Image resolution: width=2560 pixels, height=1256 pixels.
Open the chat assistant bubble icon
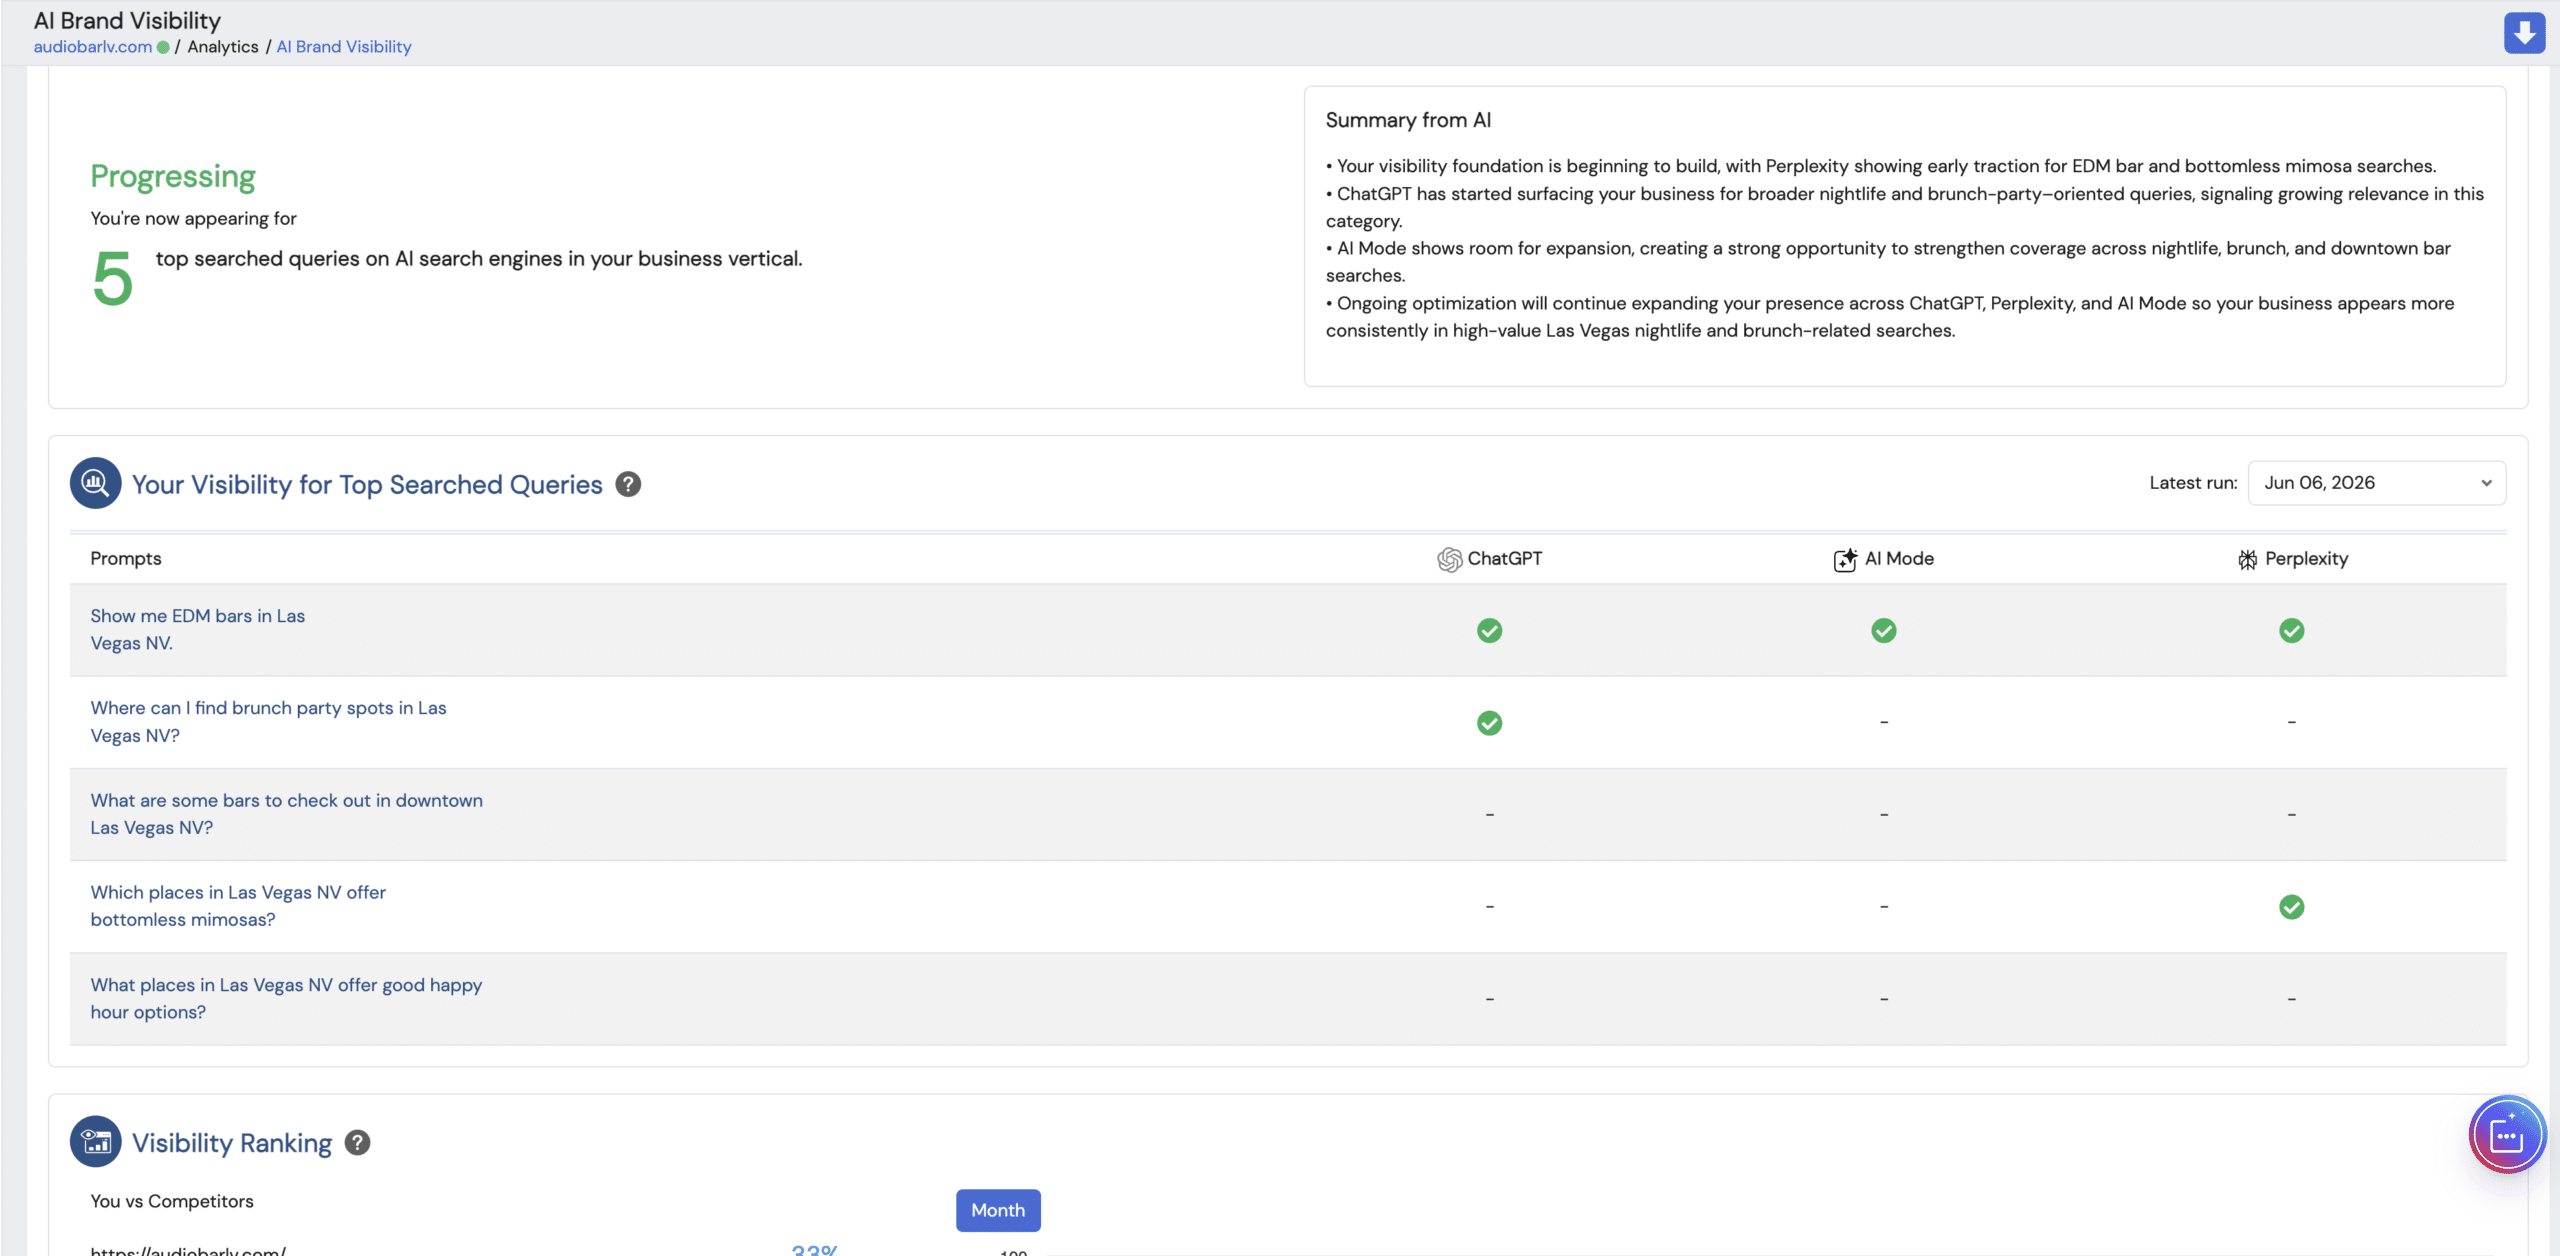(x=2507, y=1135)
